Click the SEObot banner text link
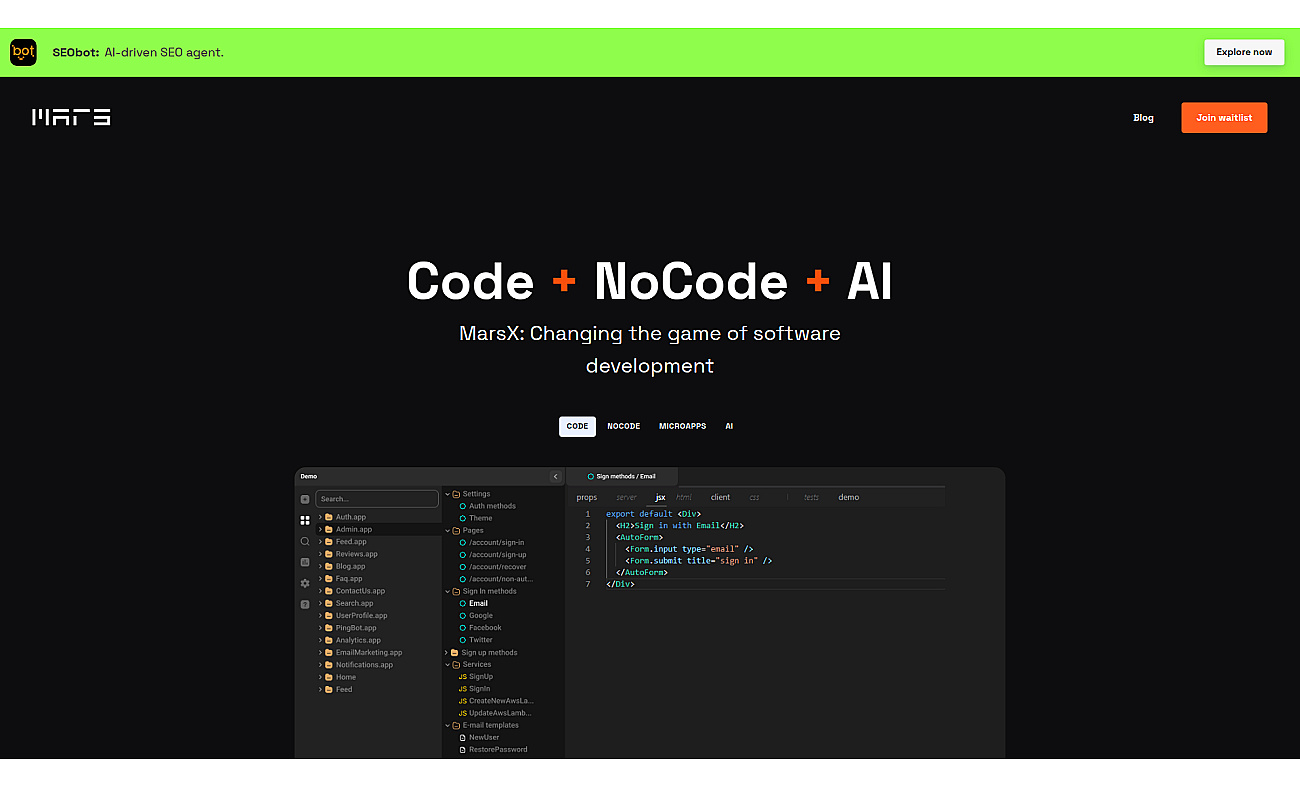 (138, 52)
